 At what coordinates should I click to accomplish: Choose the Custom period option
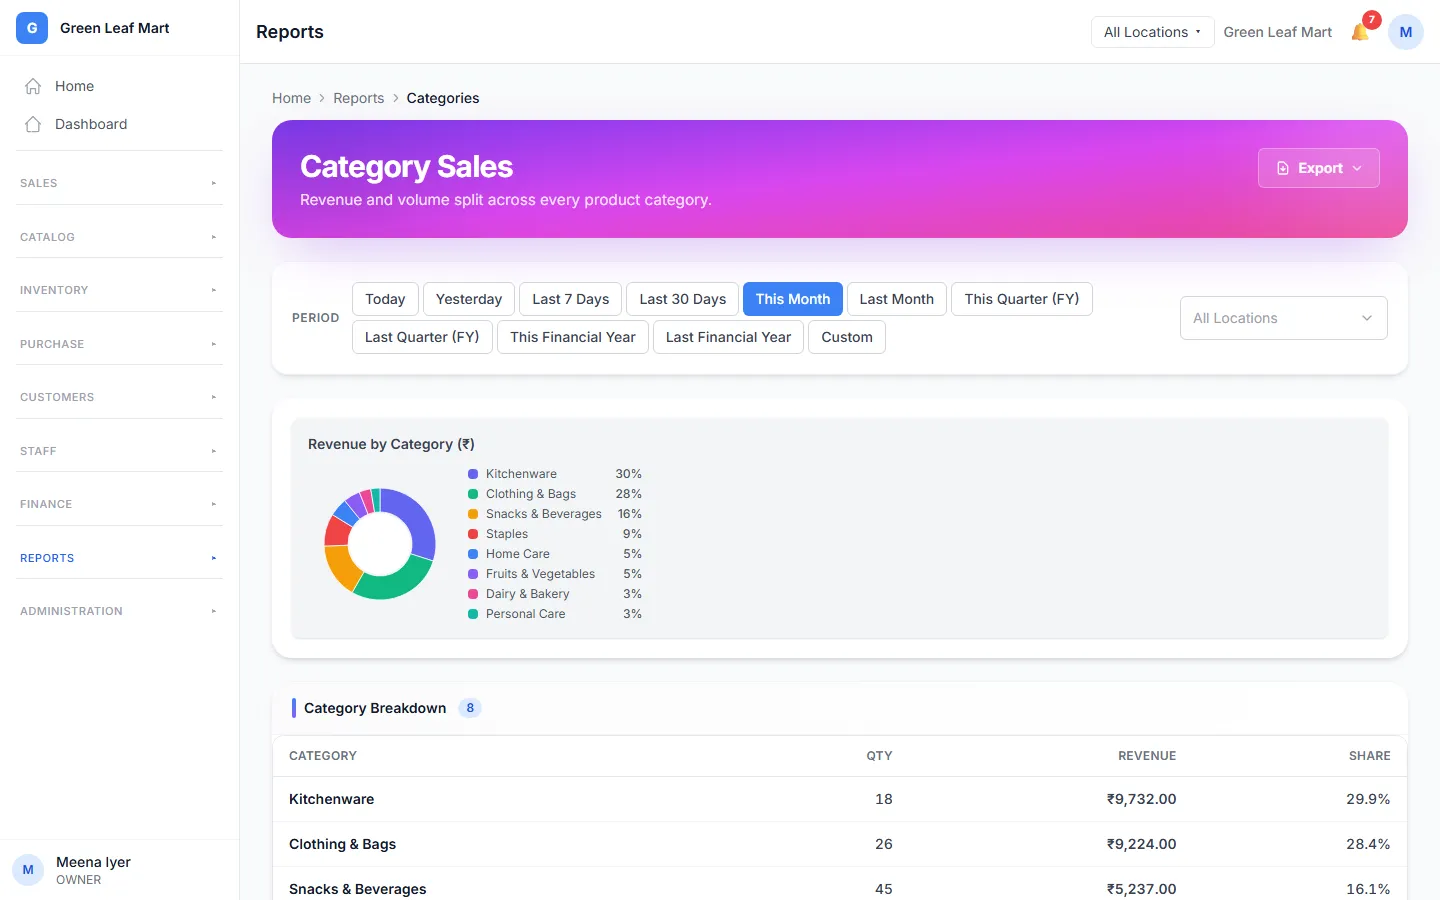click(x=847, y=337)
